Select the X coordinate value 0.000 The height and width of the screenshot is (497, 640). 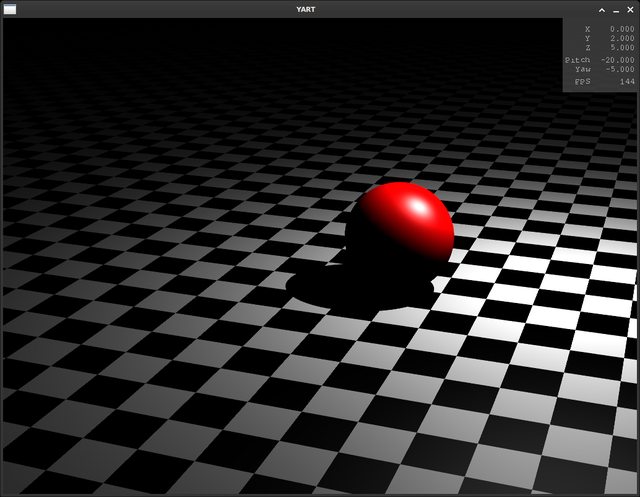tap(622, 29)
